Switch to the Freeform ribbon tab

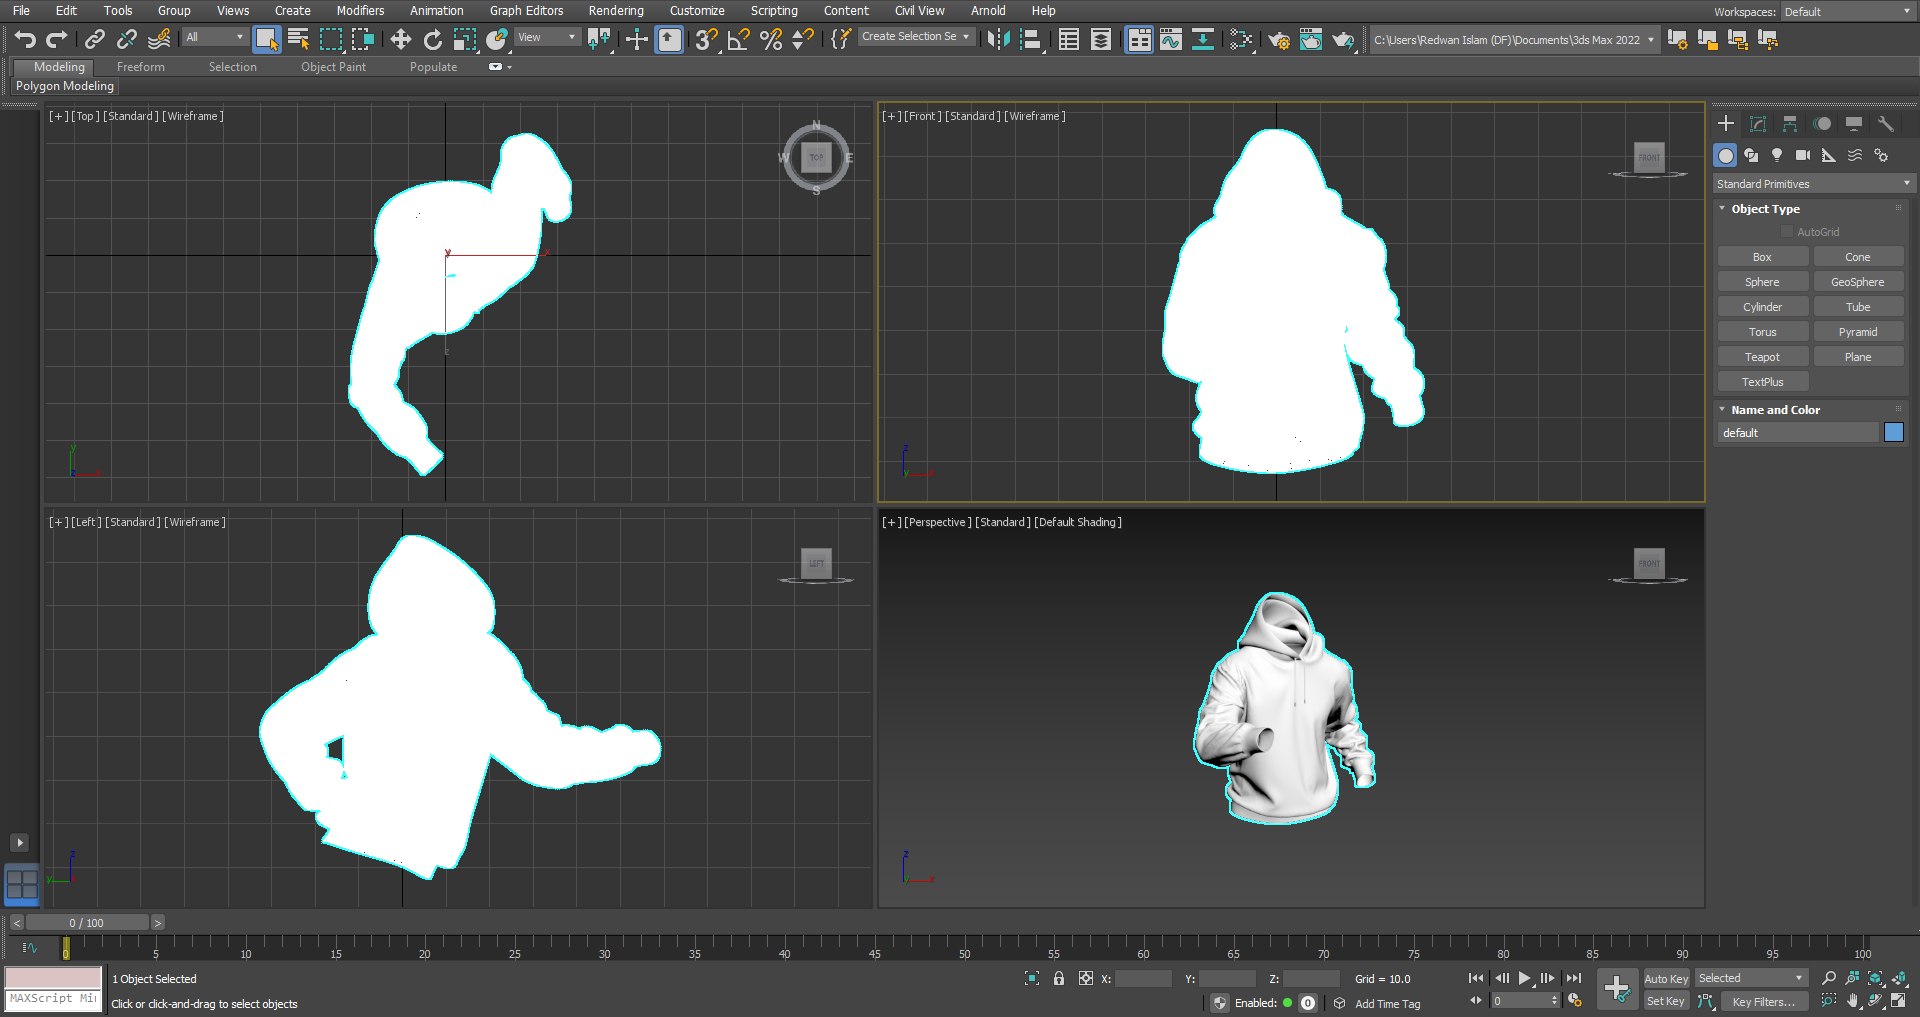141,67
